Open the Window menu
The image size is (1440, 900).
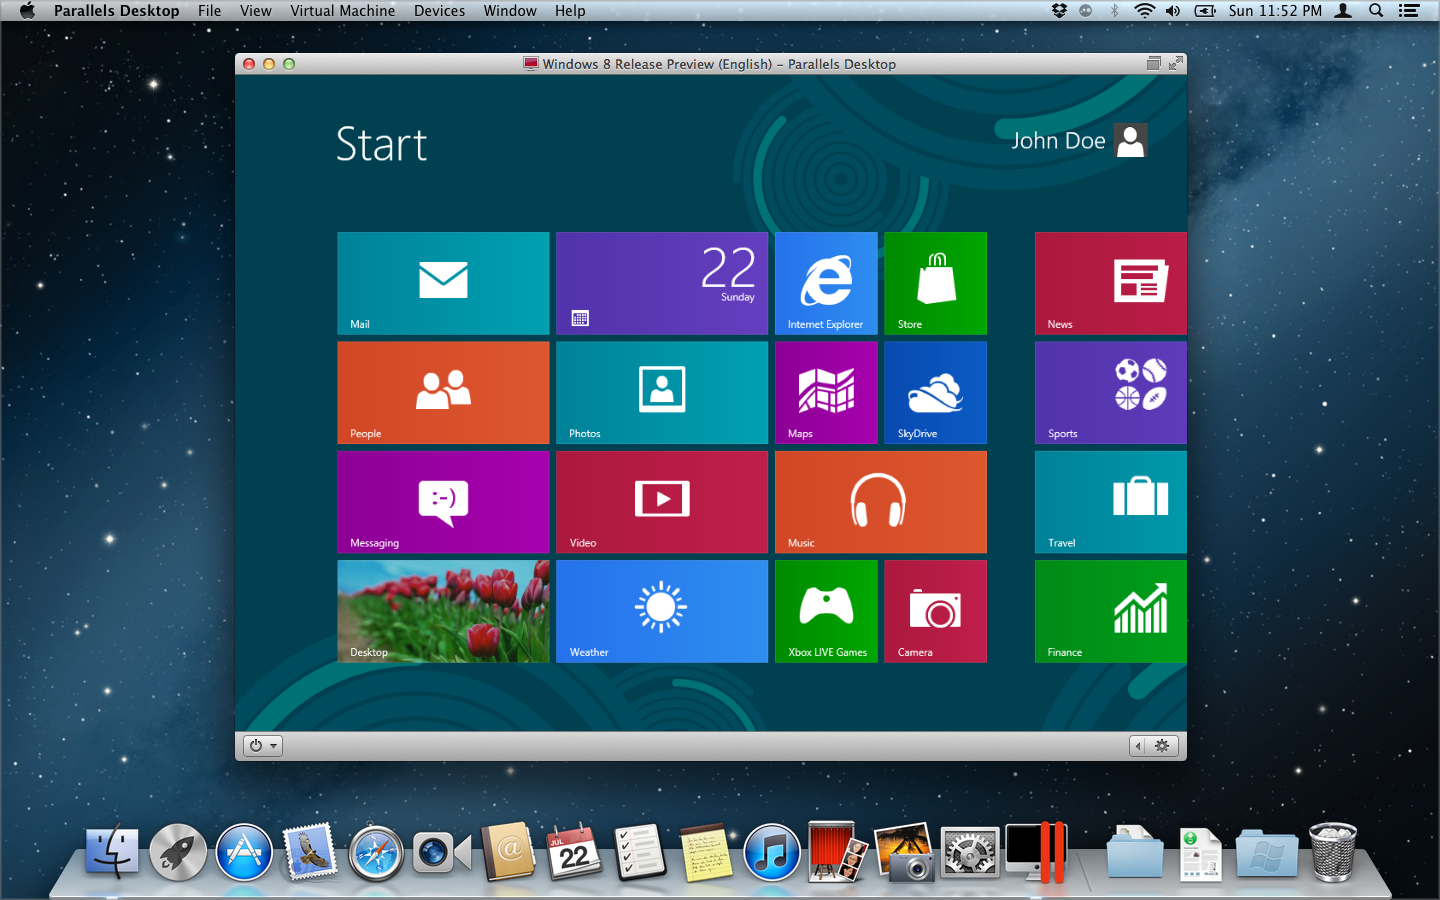[510, 11]
